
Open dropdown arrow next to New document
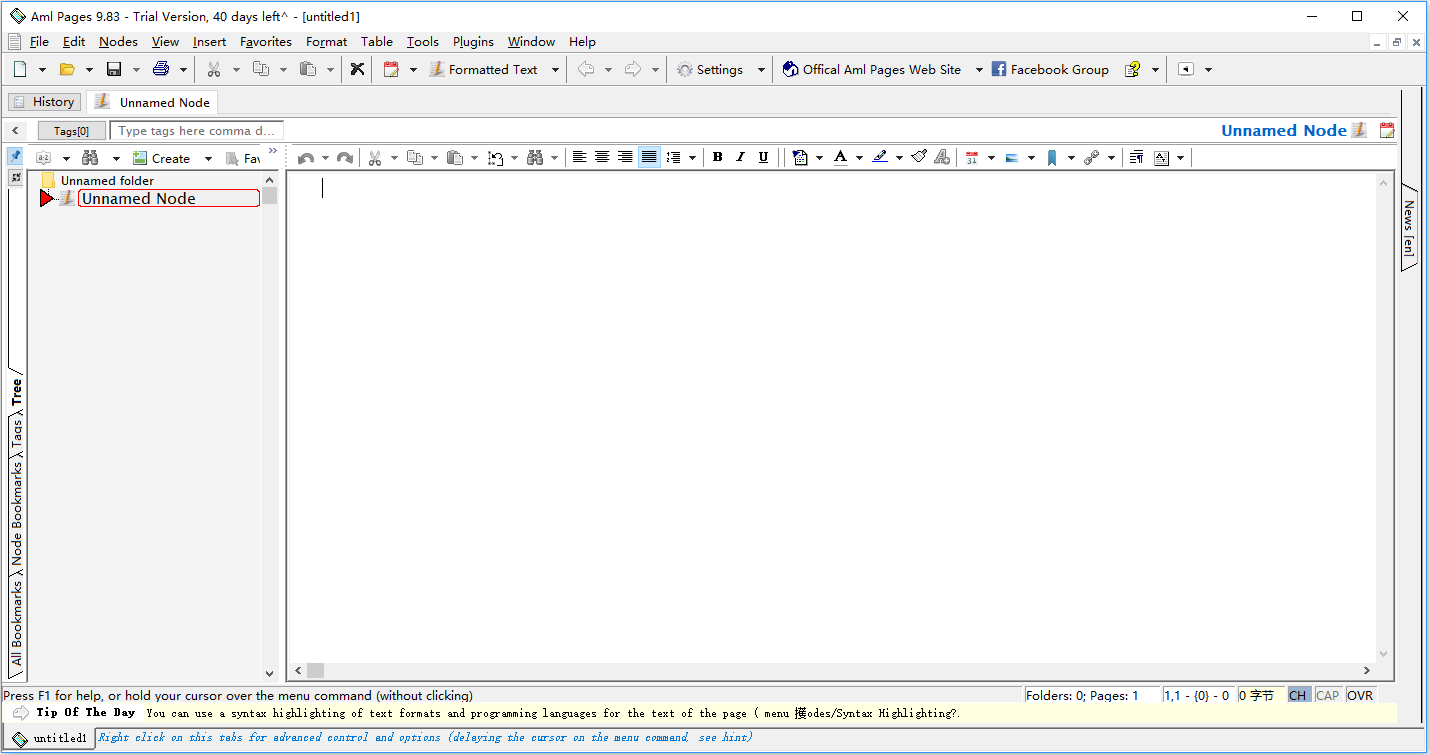[42, 70]
